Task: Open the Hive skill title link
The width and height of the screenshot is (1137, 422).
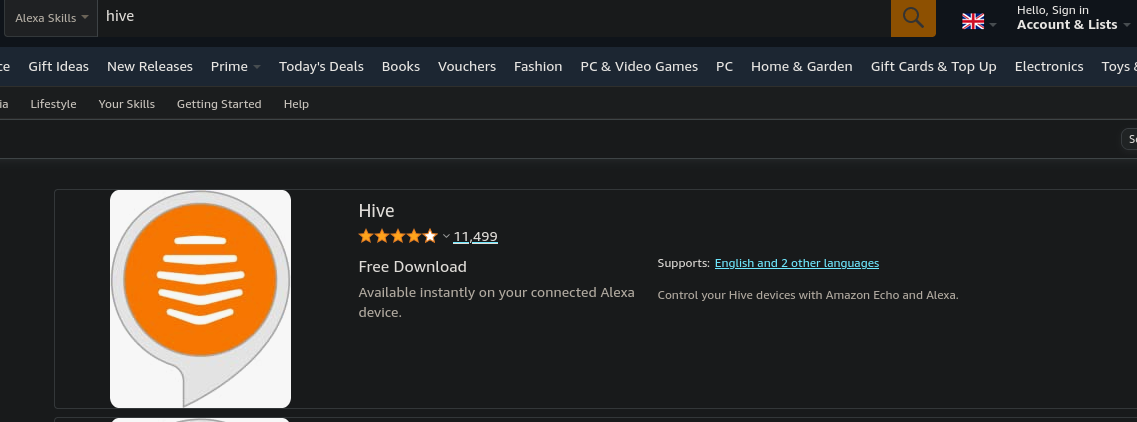Action: [x=376, y=211]
